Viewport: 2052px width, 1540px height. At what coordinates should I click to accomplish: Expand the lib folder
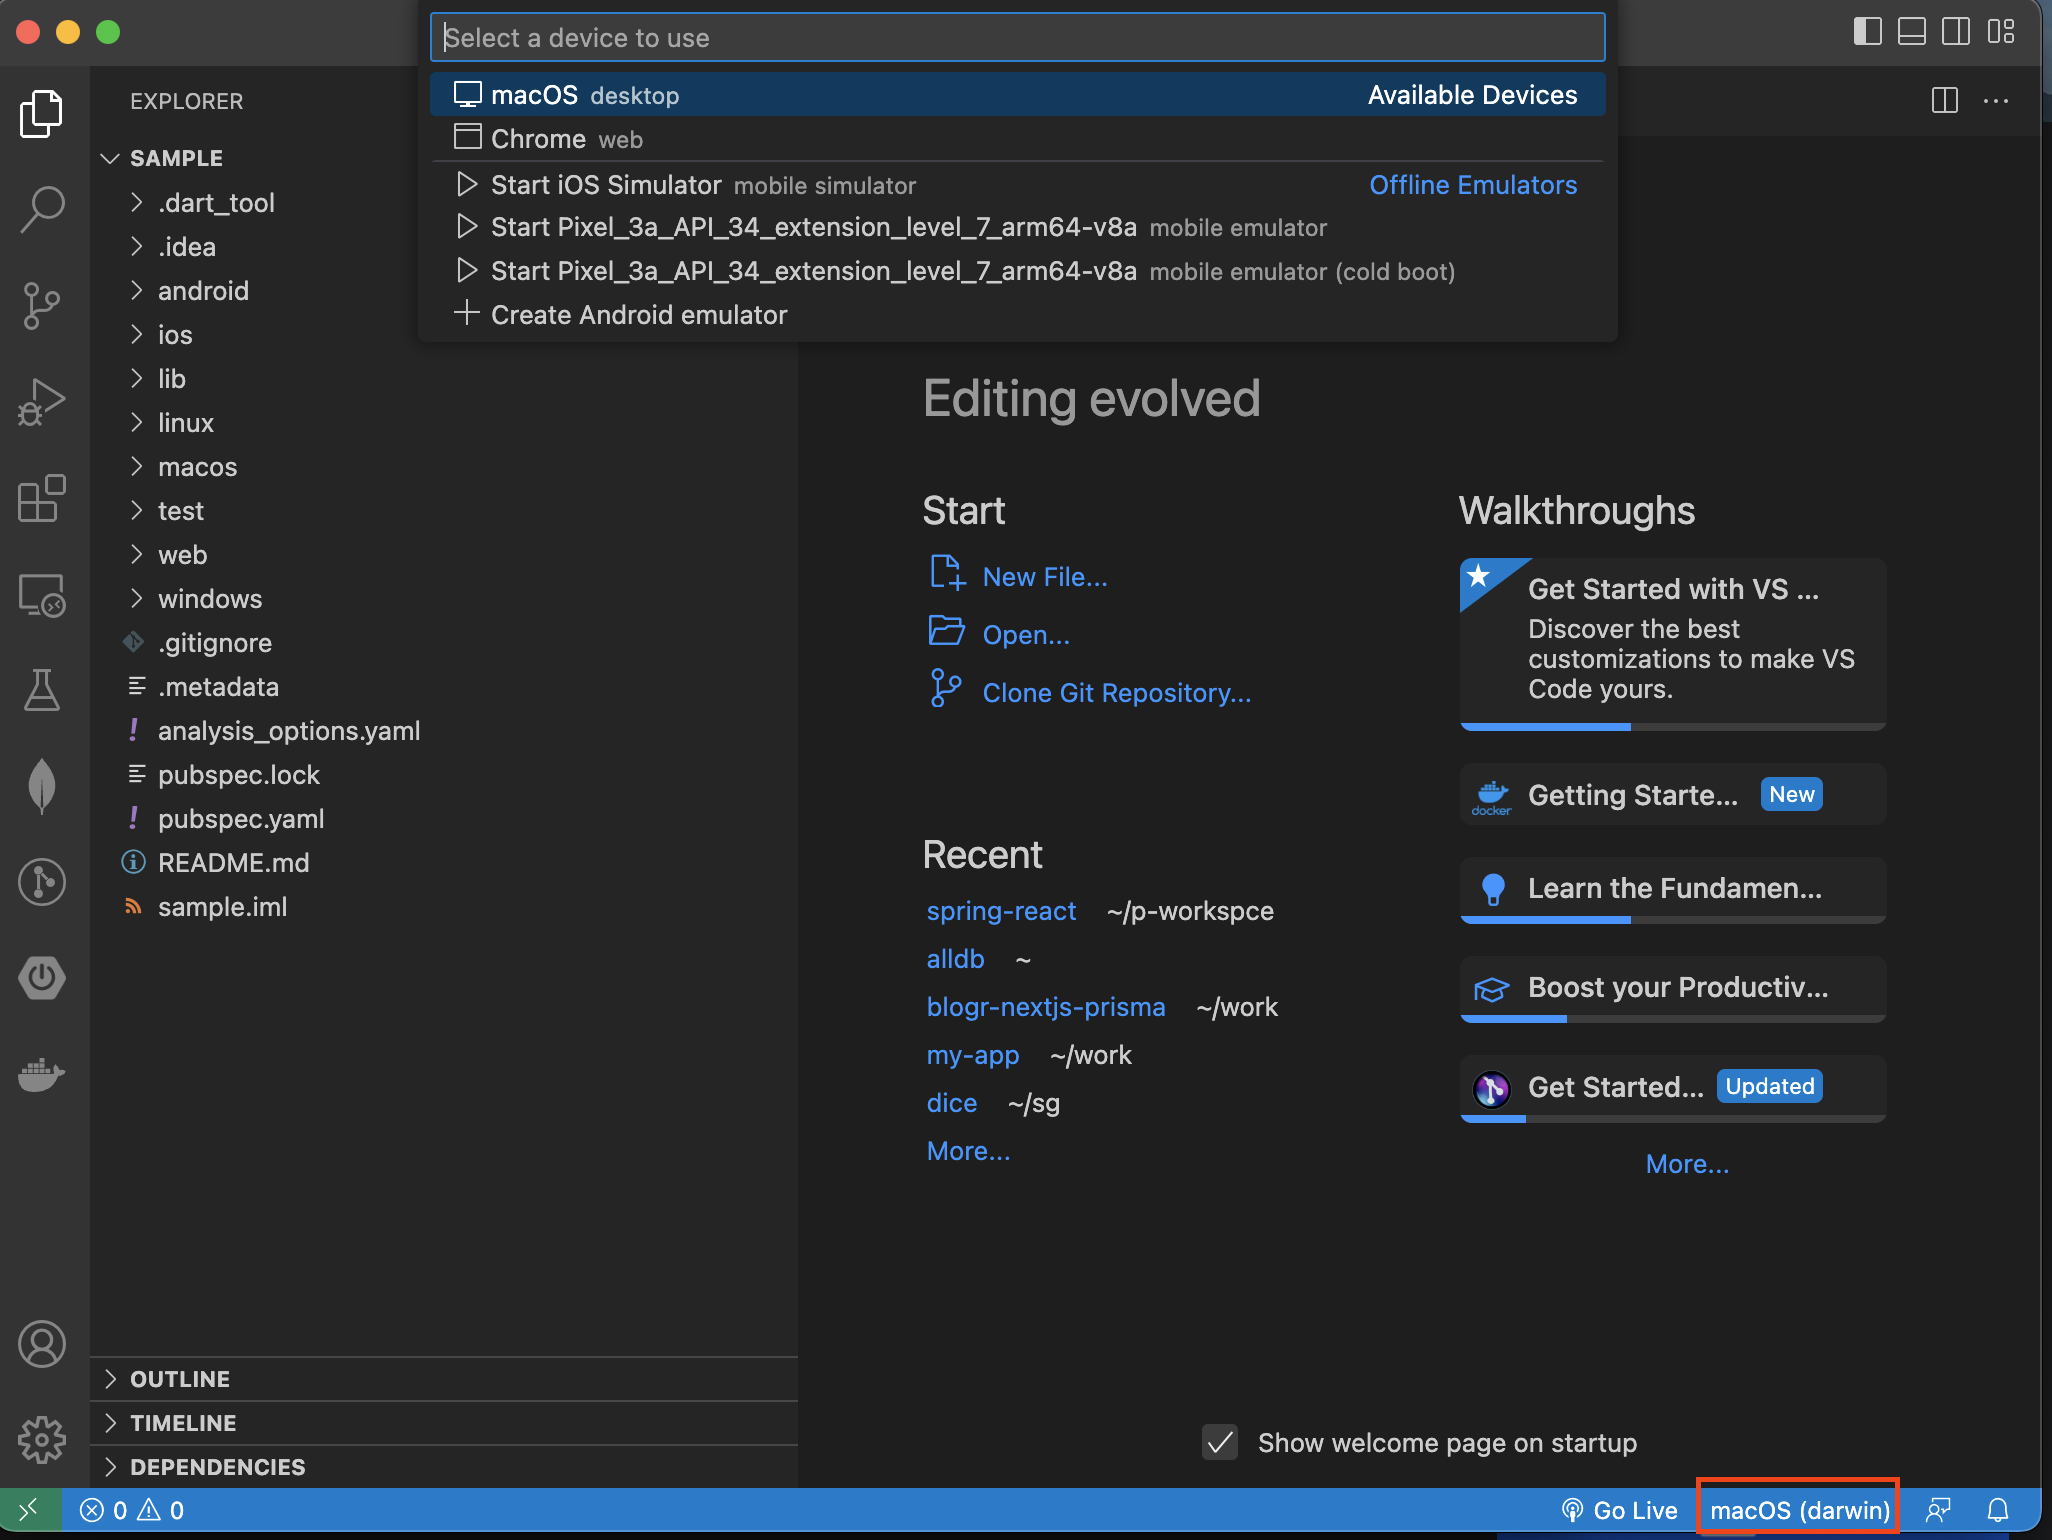tap(171, 379)
